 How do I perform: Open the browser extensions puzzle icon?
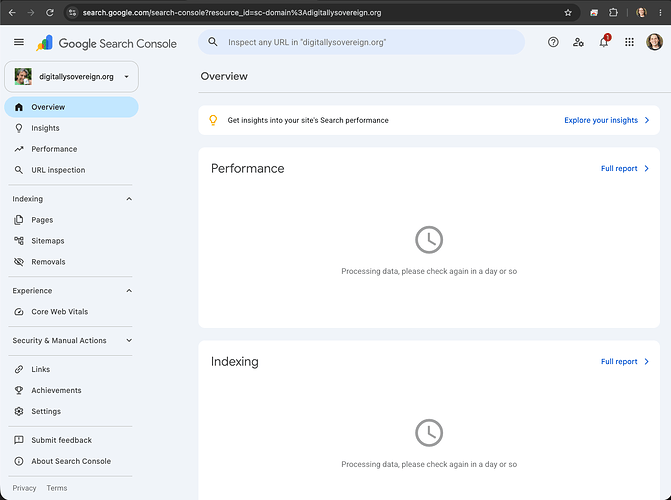(613, 12)
